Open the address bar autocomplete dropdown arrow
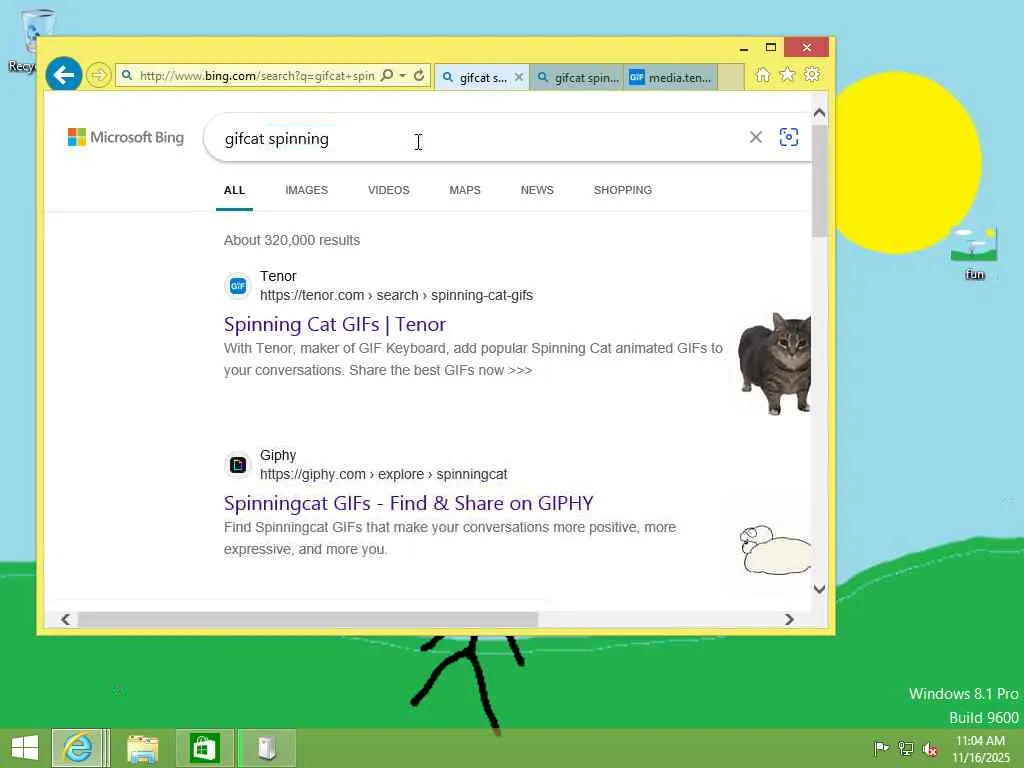Image resolution: width=1024 pixels, height=768 pixels. coord(403,75)
